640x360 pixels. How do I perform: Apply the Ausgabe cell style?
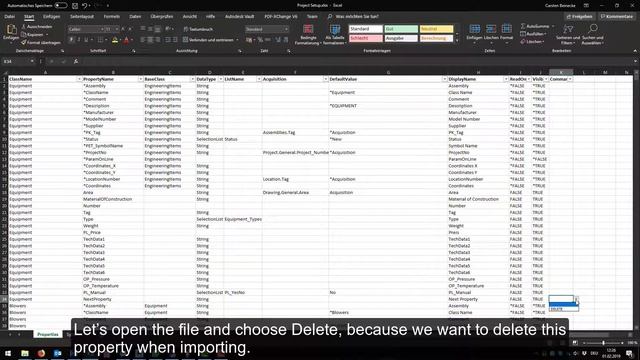click(401, 38)
